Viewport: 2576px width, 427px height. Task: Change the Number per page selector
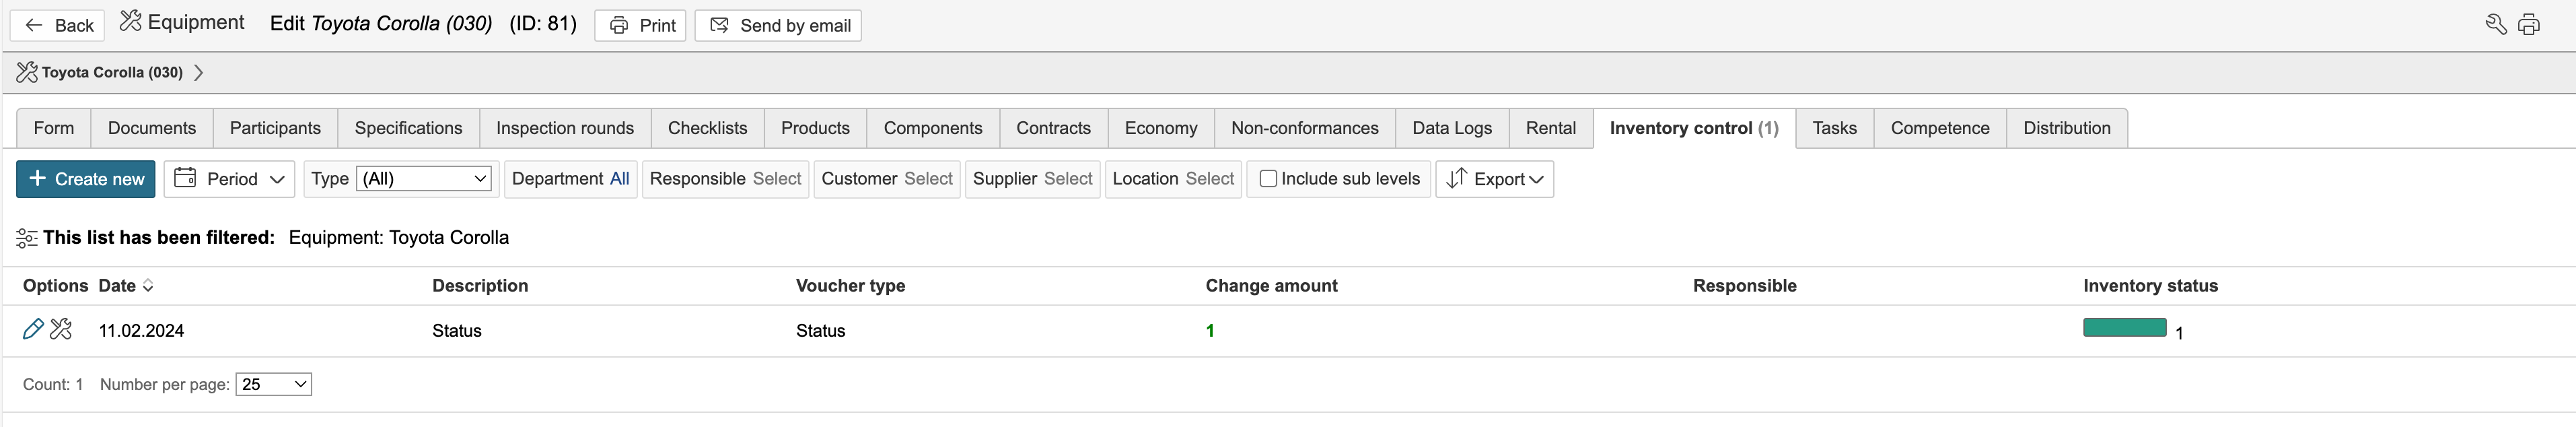click(x=273, y=384)
